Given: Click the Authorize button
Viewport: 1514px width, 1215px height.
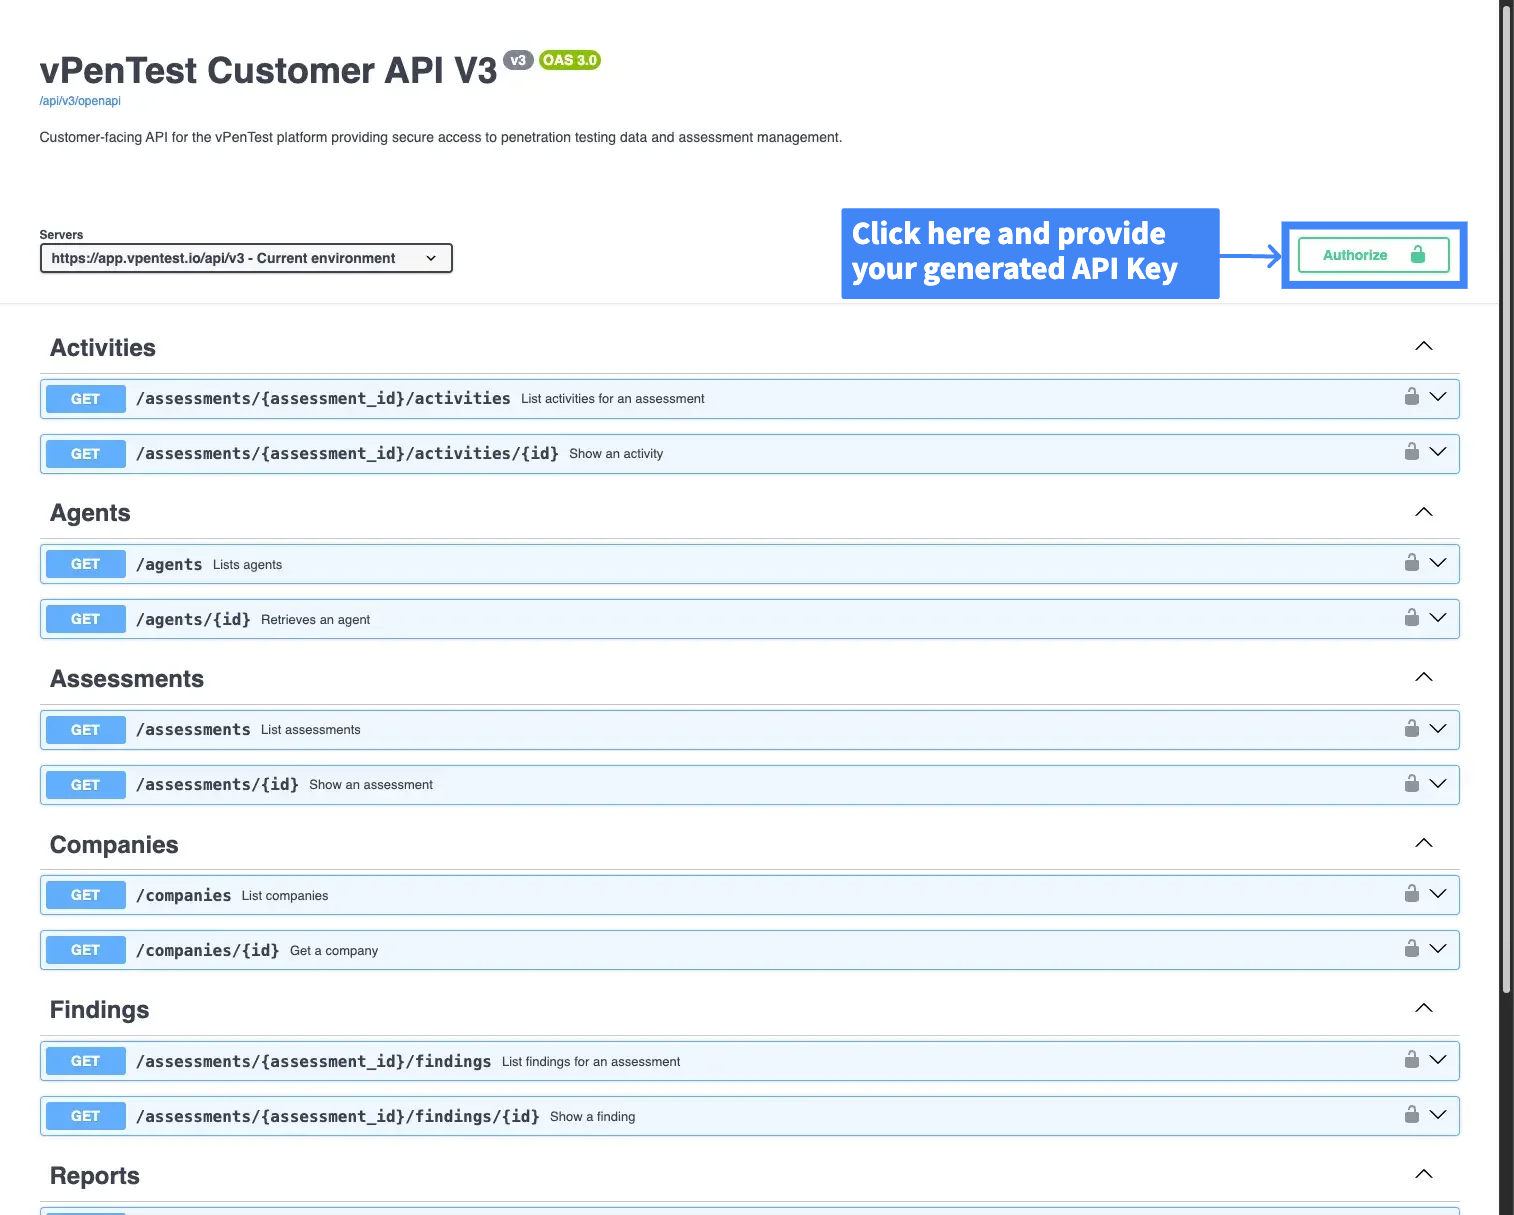Looking at the screenshot, I should [1373, 255].
